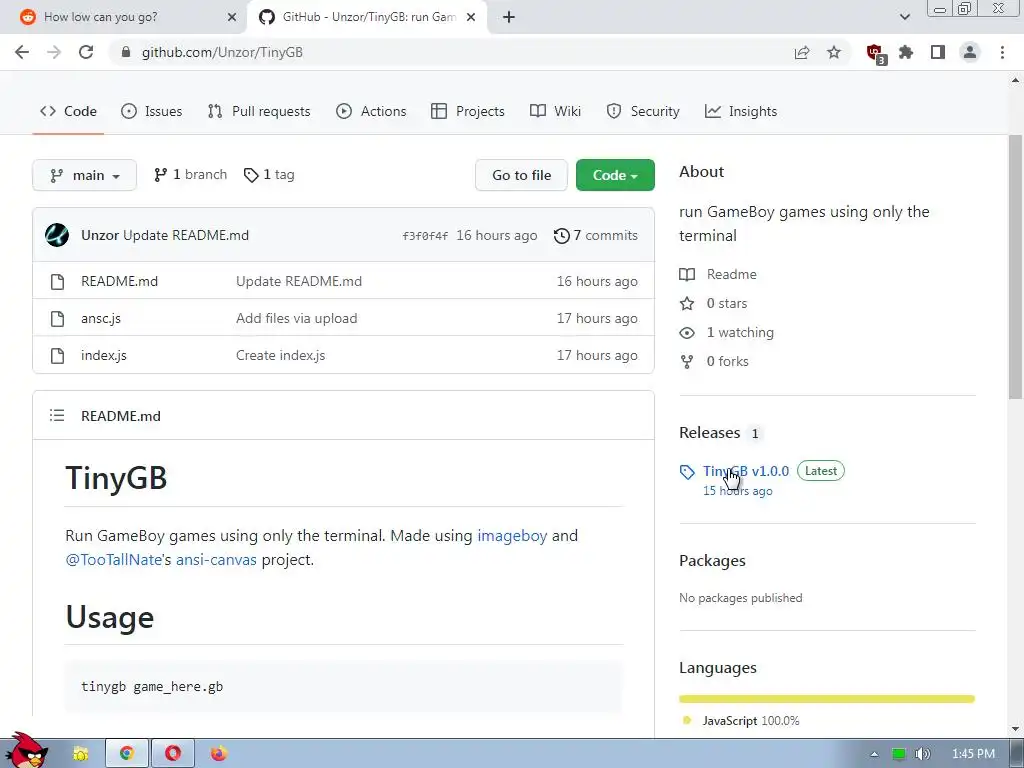Expand the green Code dropdown button
Screen dimensions: 1024x768
(615, 175)
